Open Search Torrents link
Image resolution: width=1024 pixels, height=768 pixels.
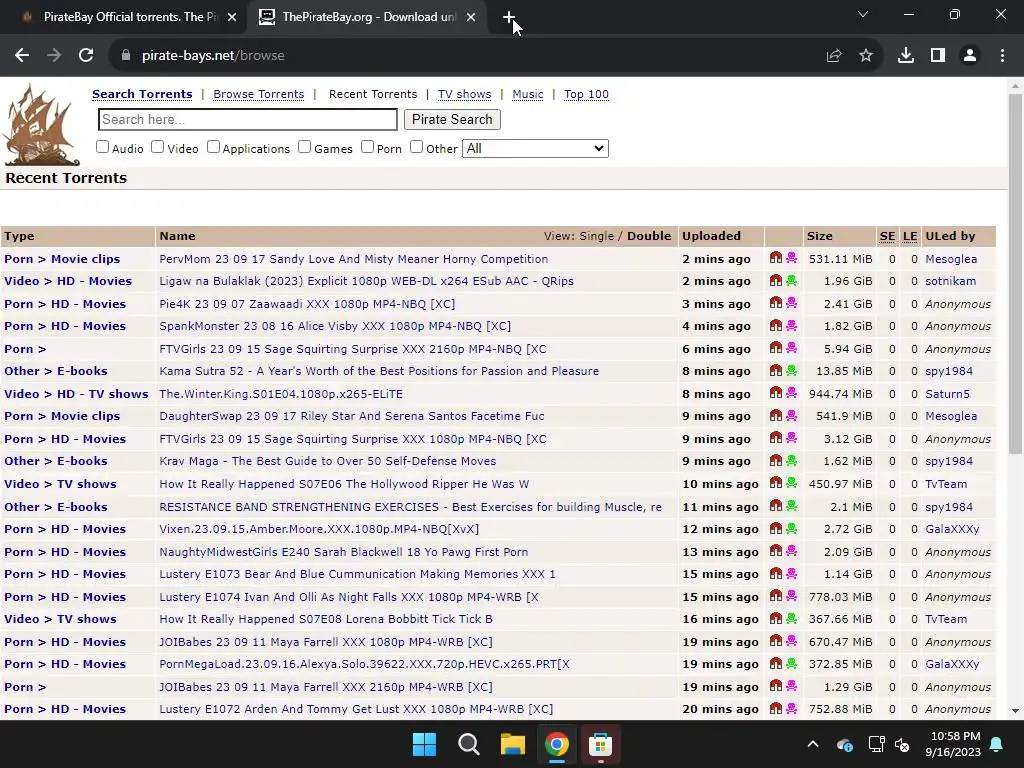(142, 94)
